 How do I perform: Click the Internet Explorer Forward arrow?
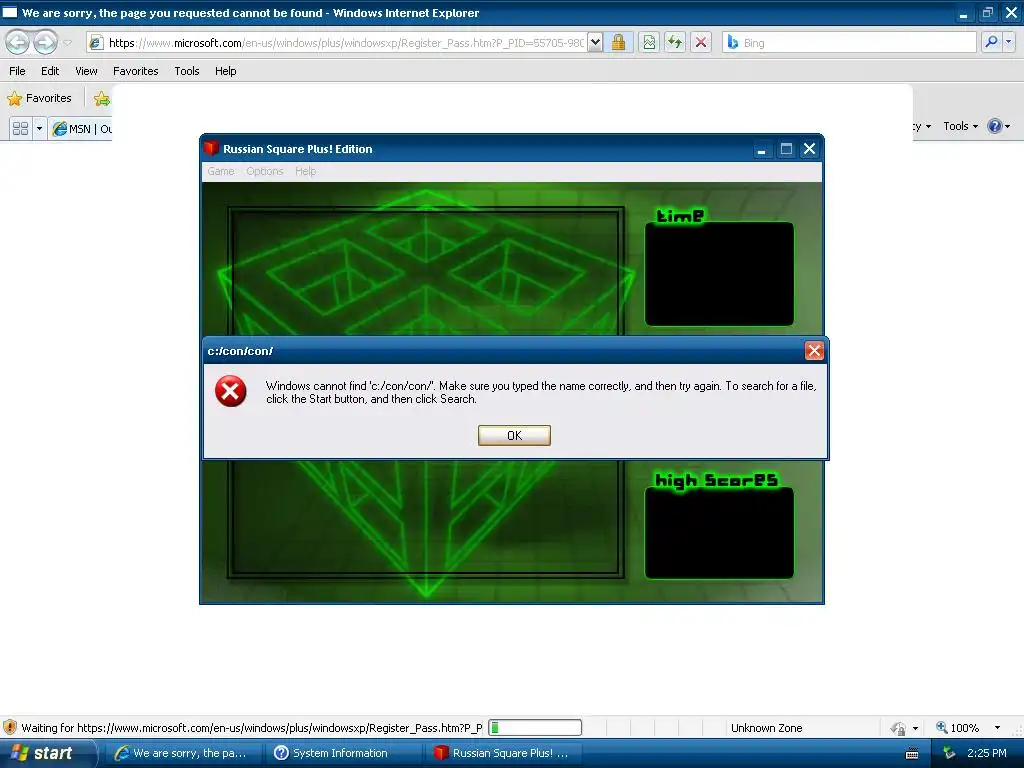[45, 42]
